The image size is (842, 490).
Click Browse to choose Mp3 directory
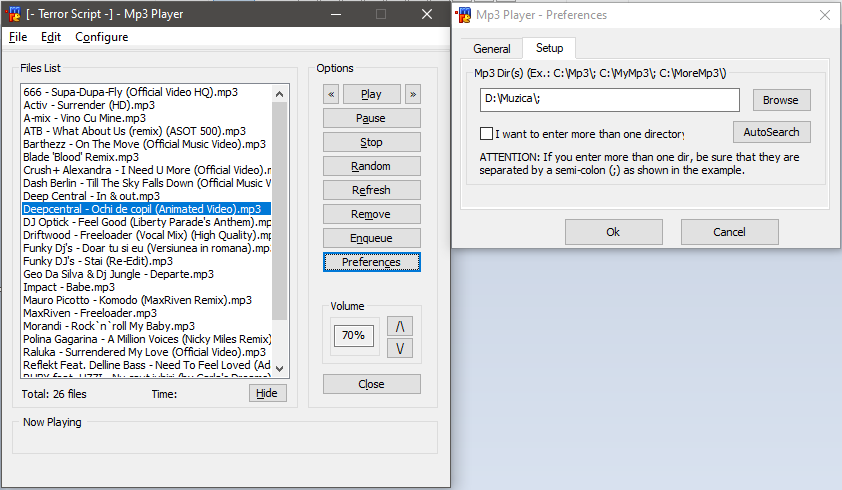click(781, 100)
